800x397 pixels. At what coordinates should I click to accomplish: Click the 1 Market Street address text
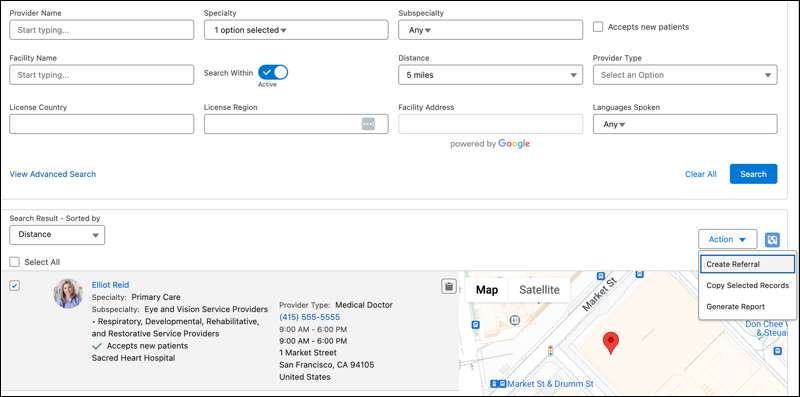click(308, 353)
